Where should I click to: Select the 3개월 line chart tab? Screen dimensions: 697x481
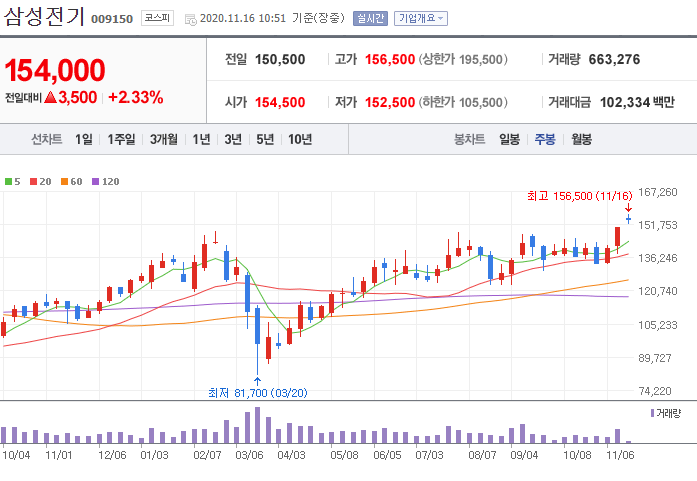pos(164,140)
